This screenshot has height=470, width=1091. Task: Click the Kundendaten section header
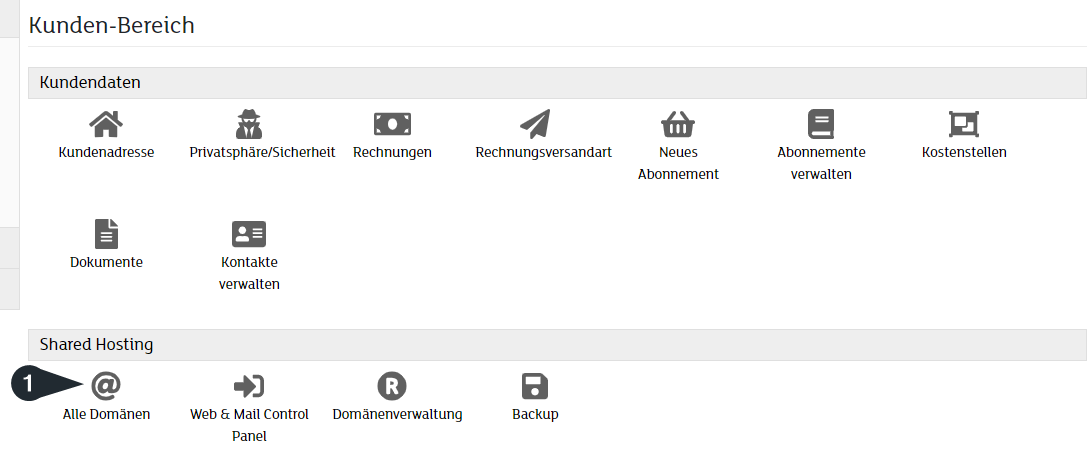(x=90, y=82)
